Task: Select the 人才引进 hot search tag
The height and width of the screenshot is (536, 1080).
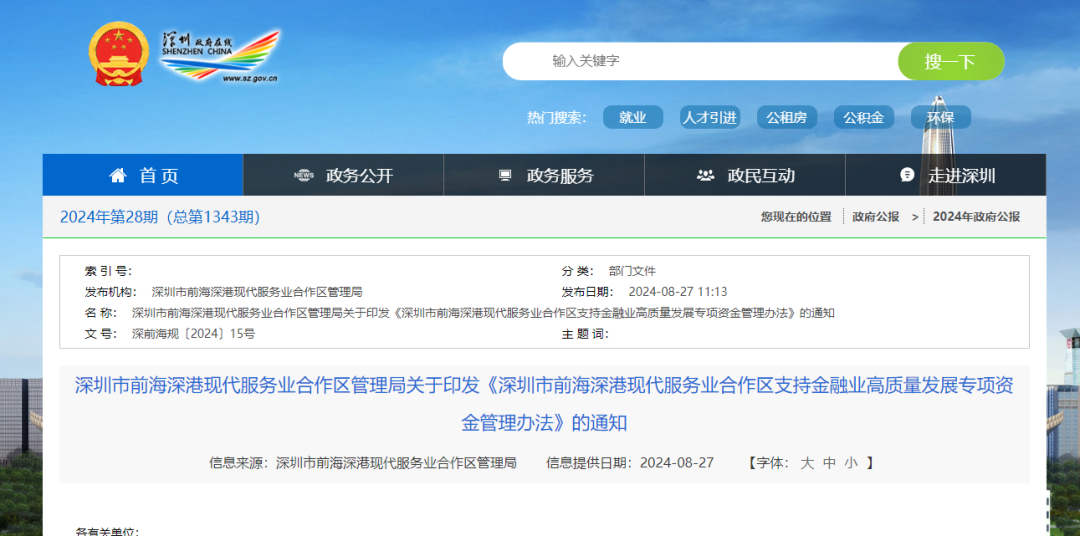Action: pos(710,117)
